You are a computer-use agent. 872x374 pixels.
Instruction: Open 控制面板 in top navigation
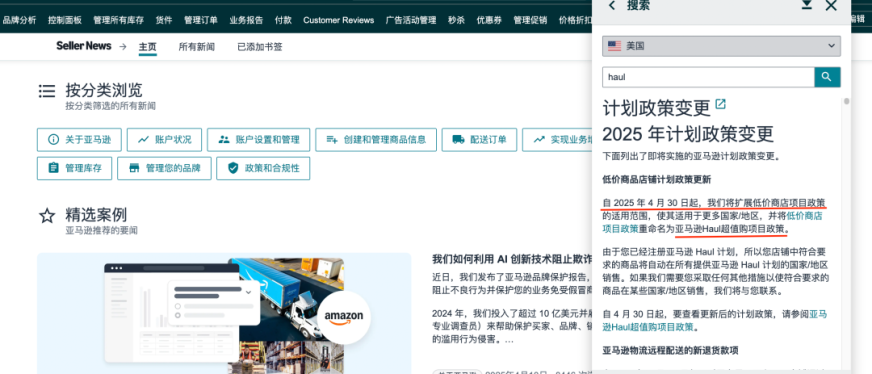(65, 20)
